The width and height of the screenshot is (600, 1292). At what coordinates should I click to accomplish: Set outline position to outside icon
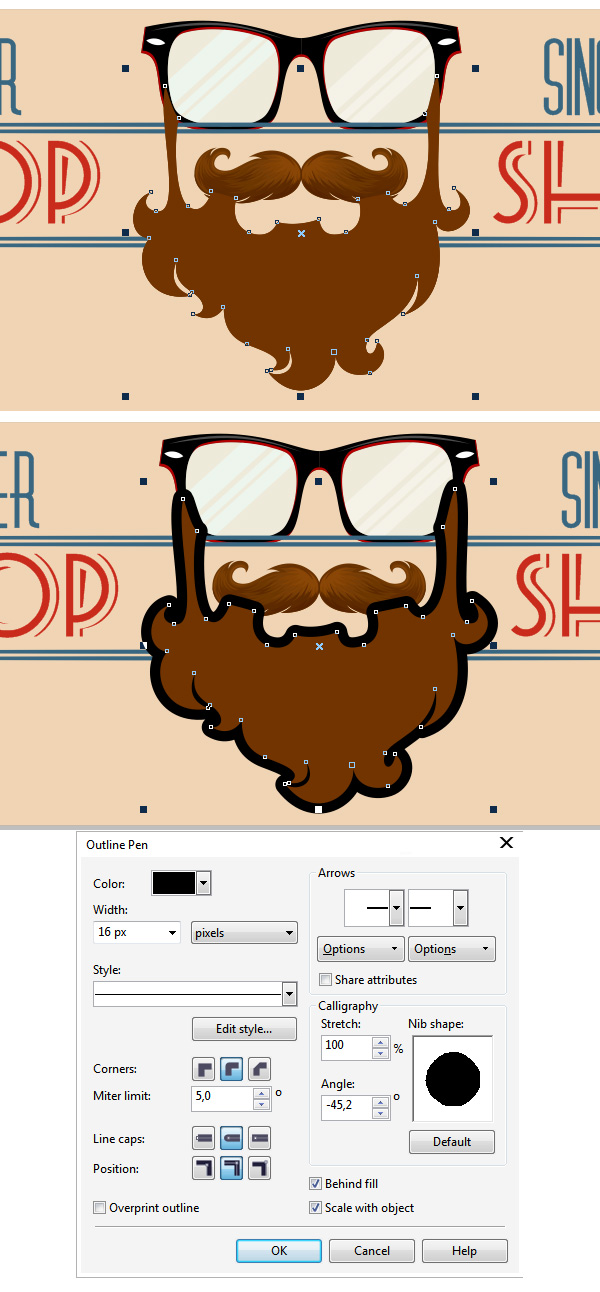pyautogui.click(x=205, y=1168)
